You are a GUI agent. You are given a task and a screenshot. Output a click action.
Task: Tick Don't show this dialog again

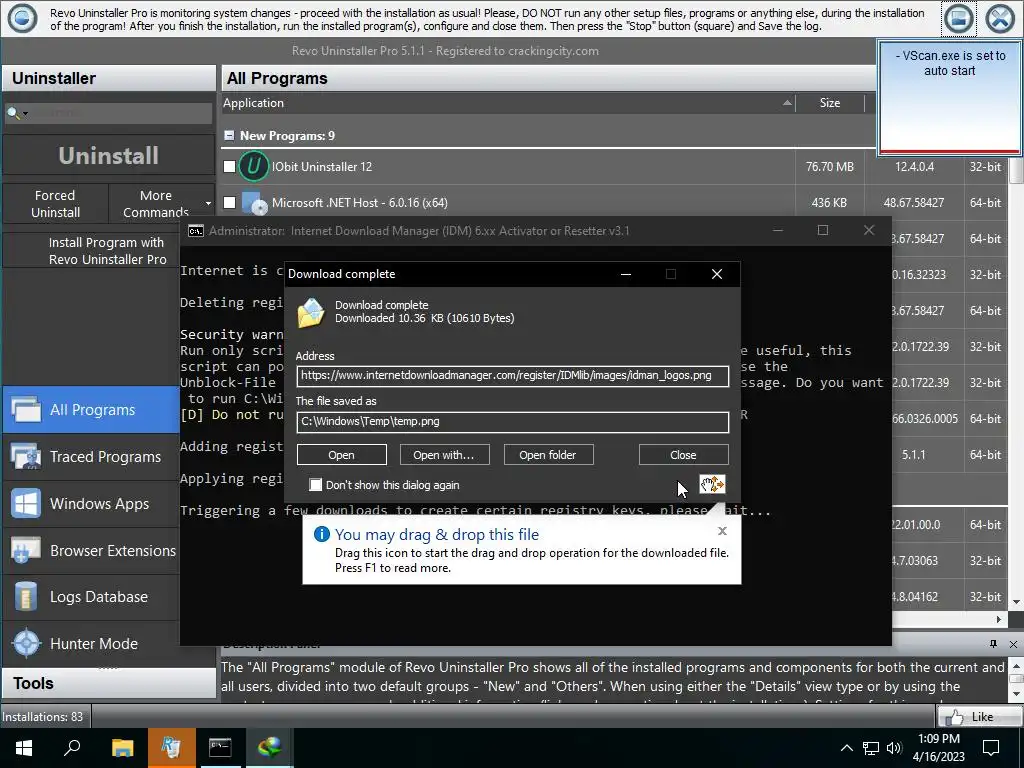315,485
